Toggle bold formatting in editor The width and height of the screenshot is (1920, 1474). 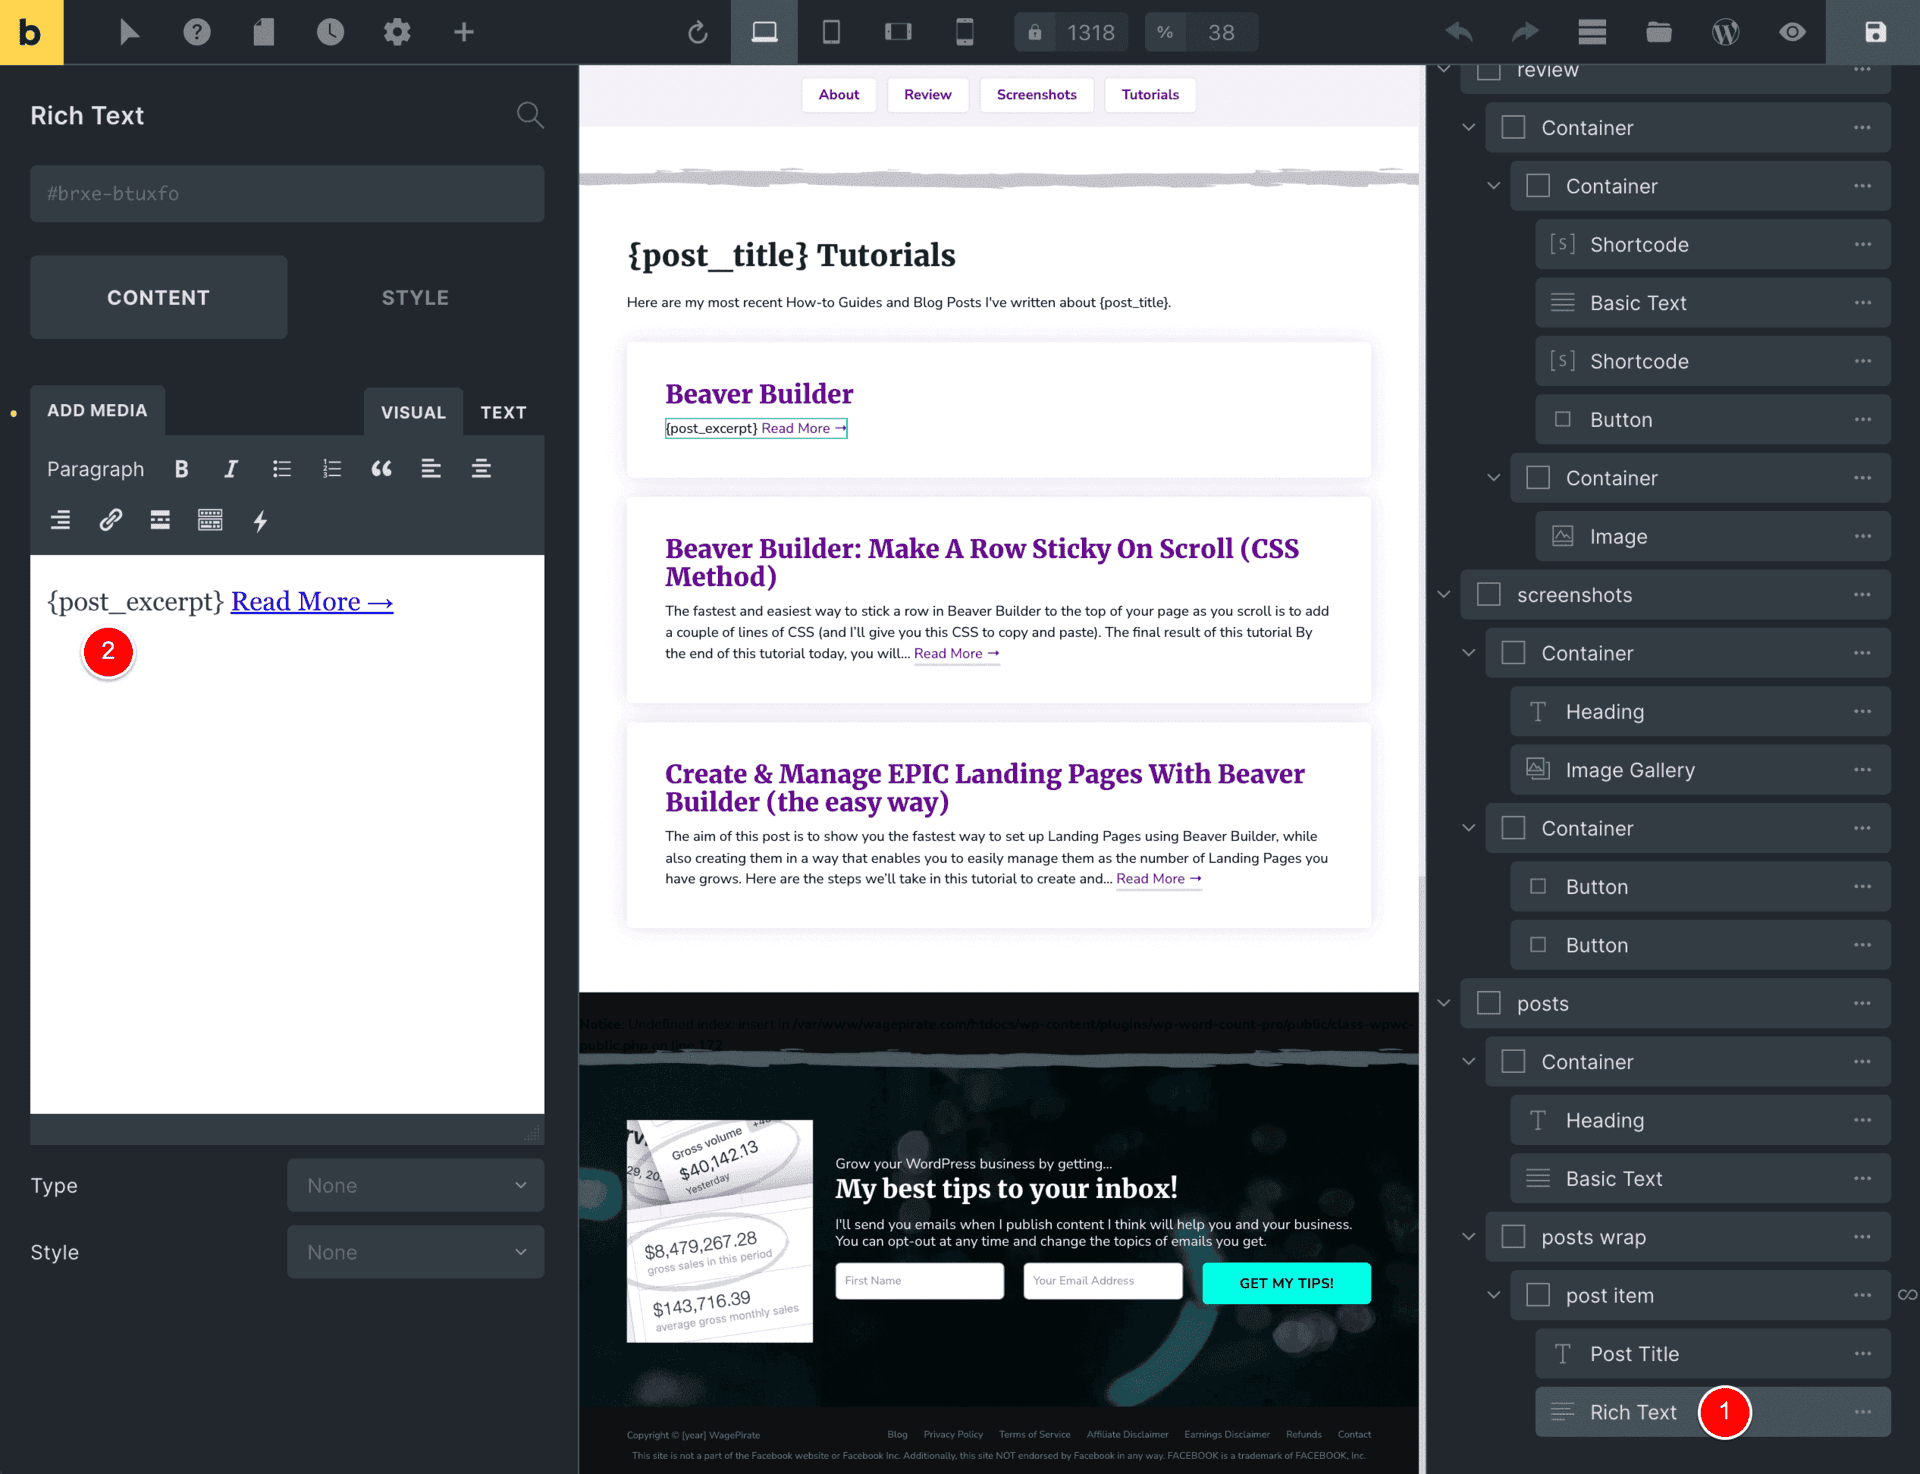[x=181, y=469]
